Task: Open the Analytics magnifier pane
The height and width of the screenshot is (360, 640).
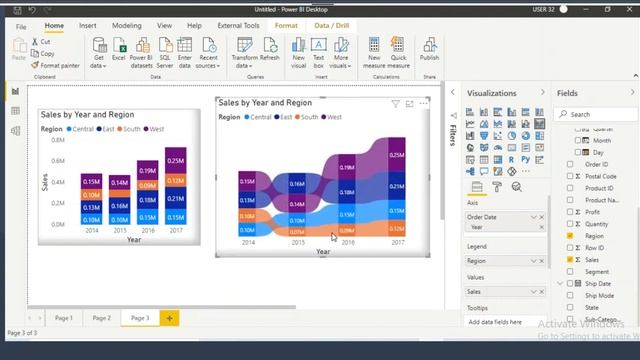Action: click(517, 187)
